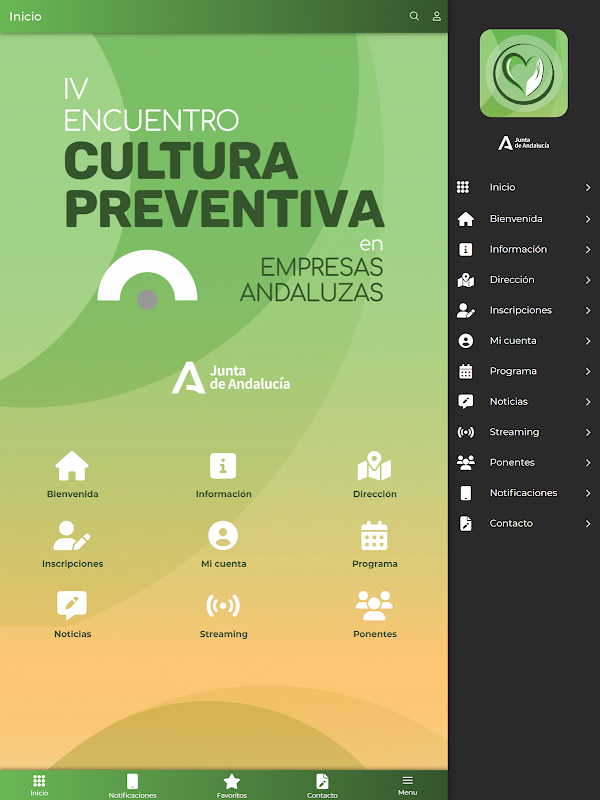Tap the Programa calendar grid icon
600x800 pixels.
click(374, 536)
